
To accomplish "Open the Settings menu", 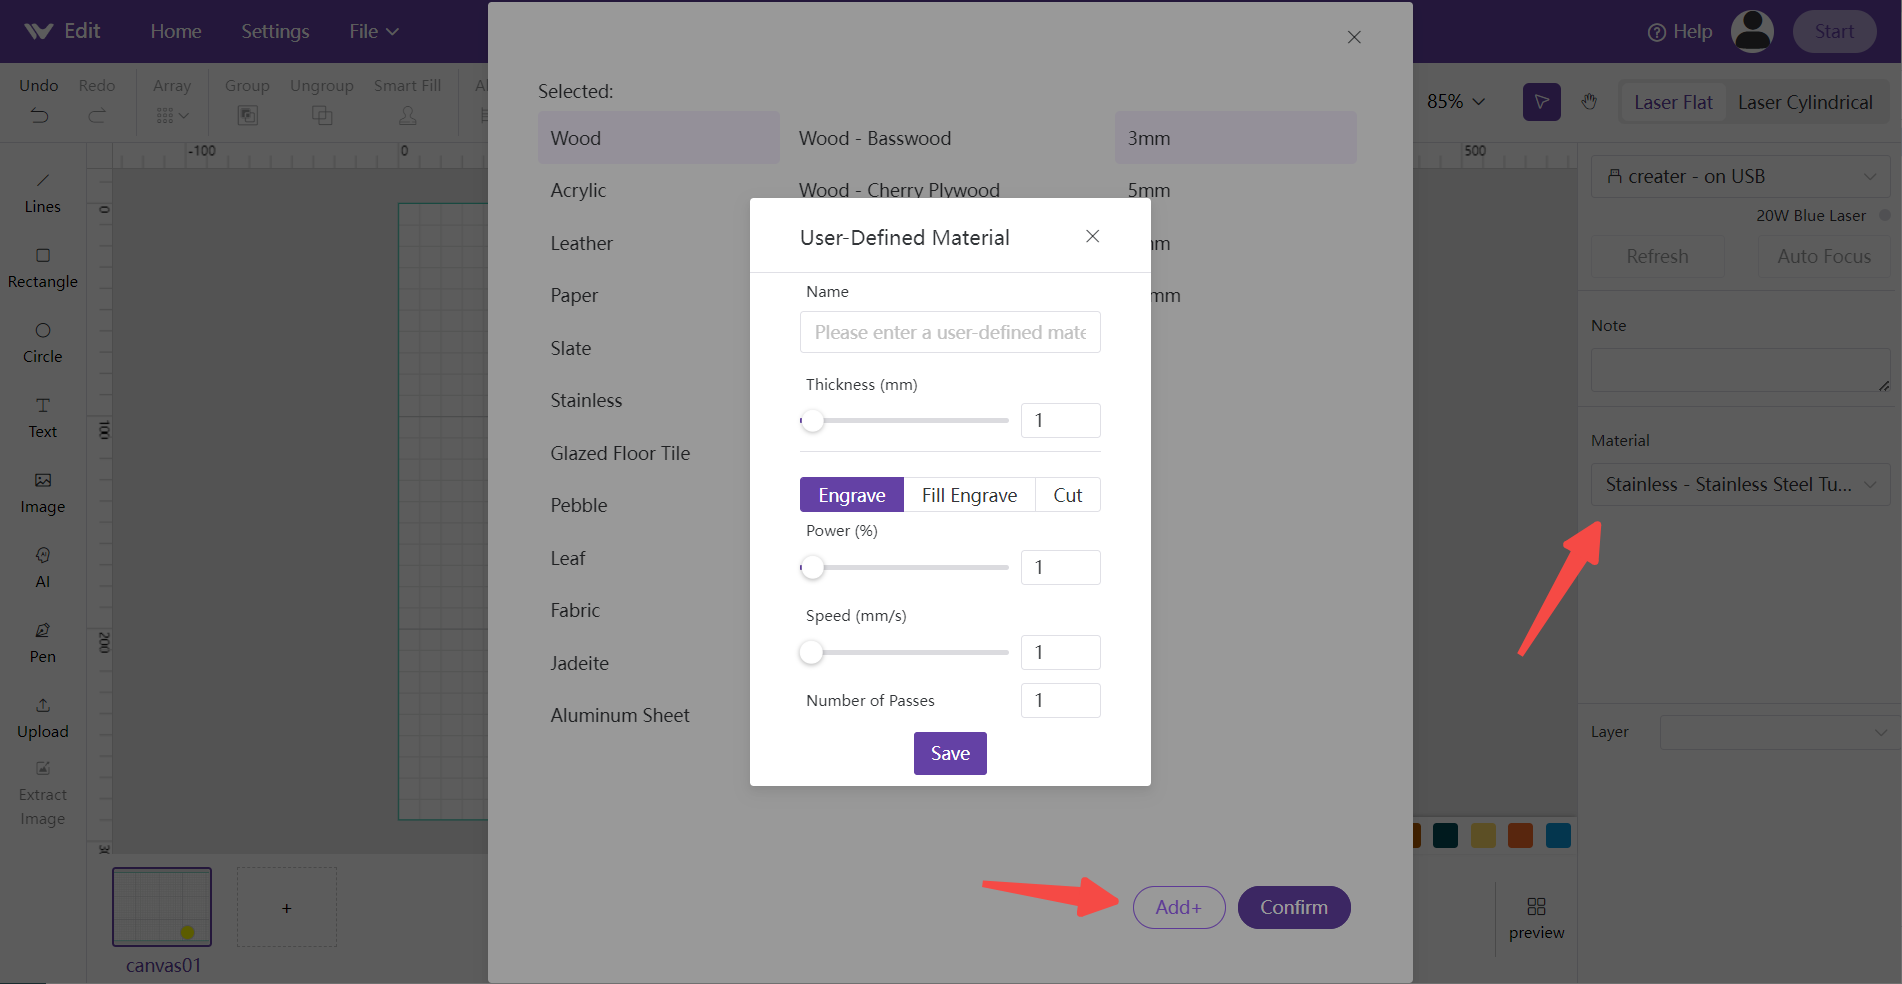I will 275,31.
